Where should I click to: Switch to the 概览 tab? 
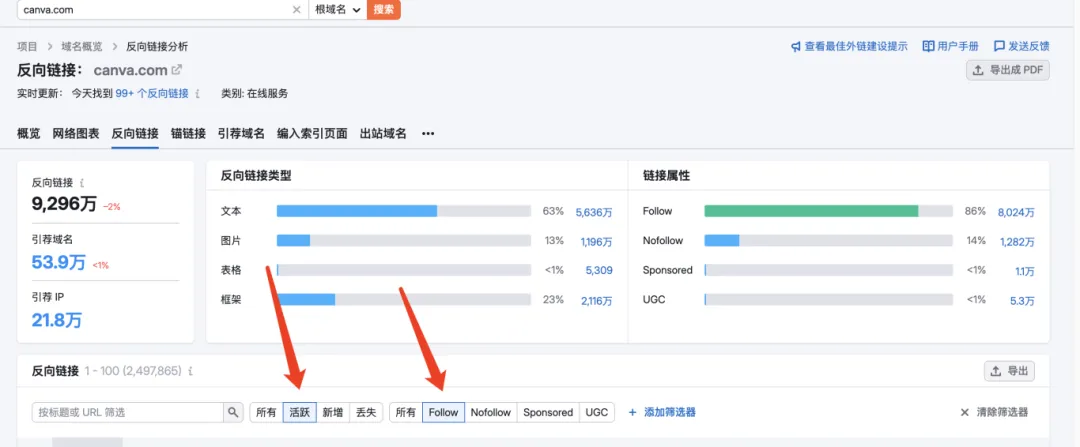click(x=28, y=134)
